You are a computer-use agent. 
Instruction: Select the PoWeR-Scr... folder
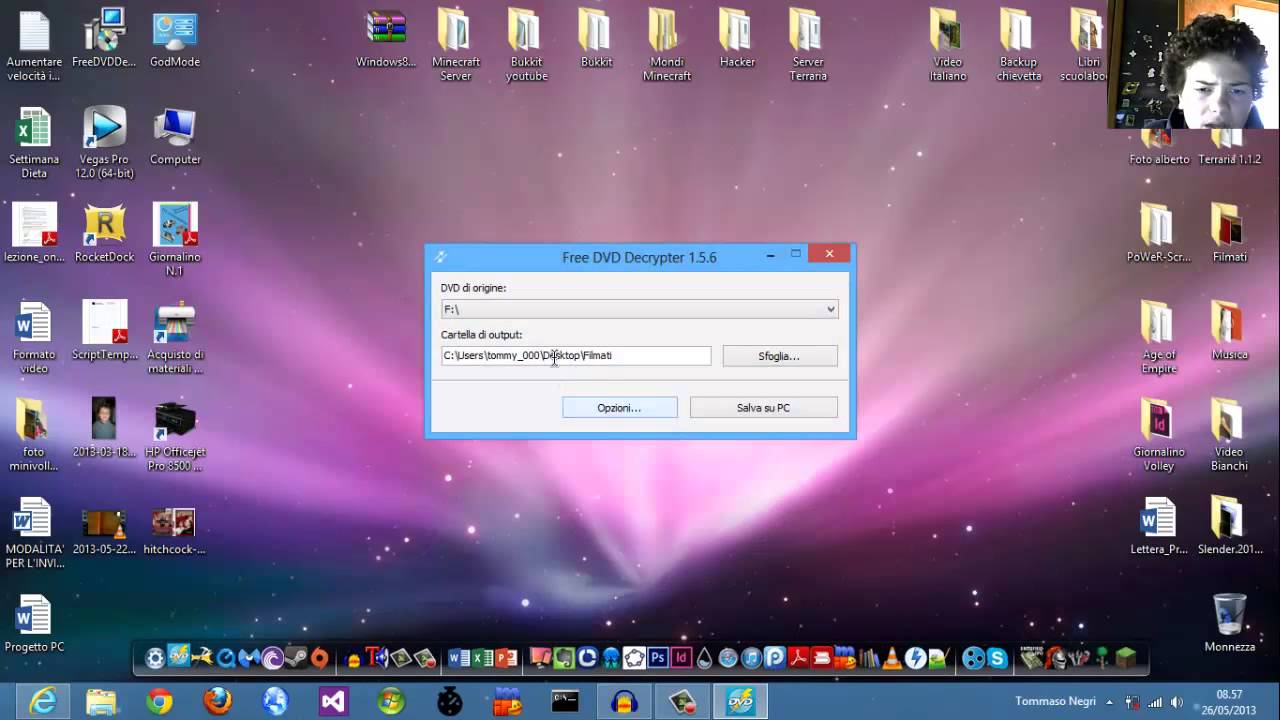1159,234
